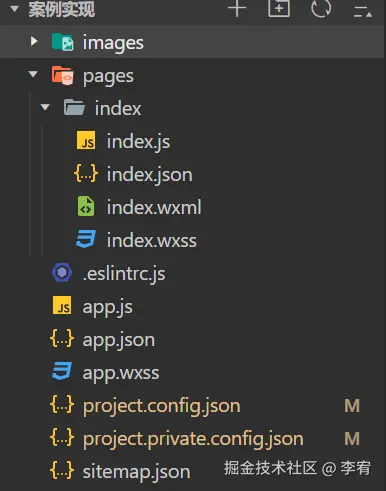The width and height of the screenshot is (386, 491).
Task: Click the M badge on project.config.json
Action: coord(352,406)
